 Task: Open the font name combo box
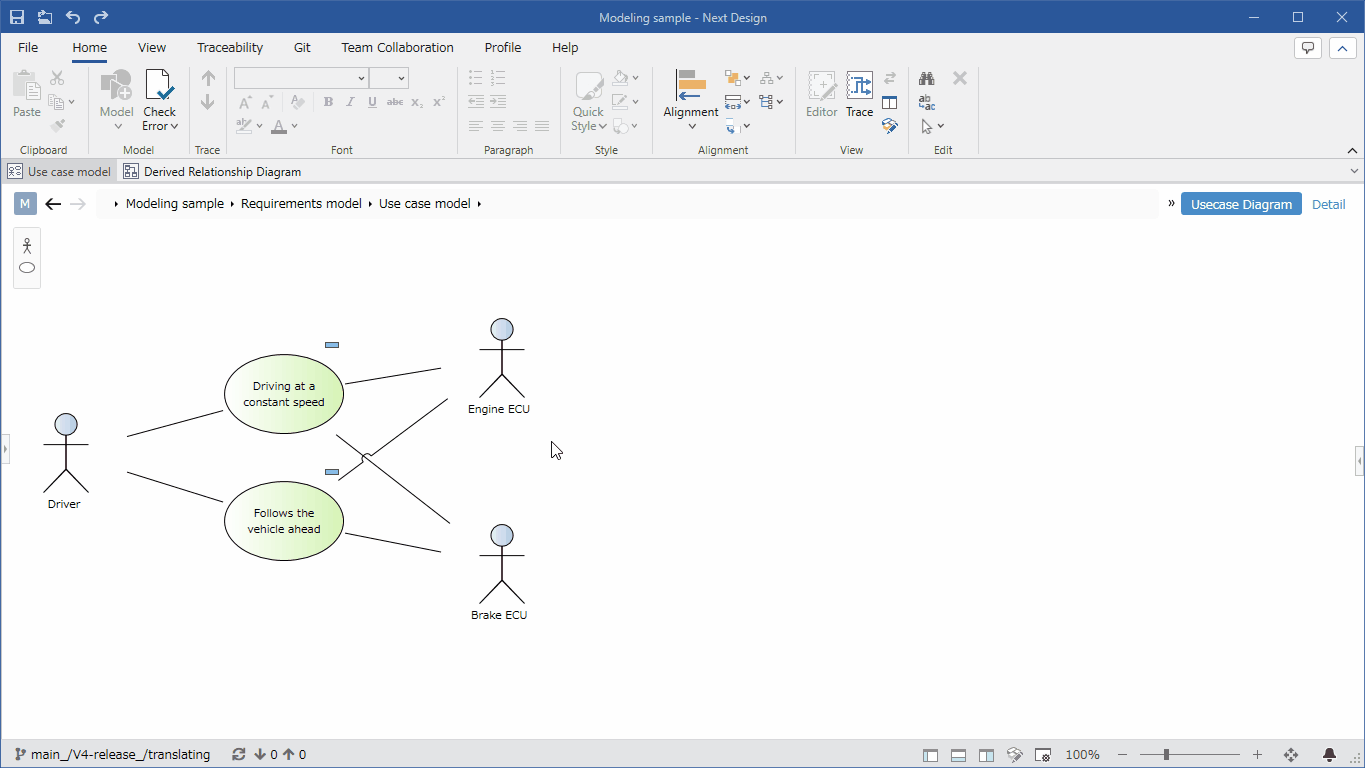[x=301, y=78]
